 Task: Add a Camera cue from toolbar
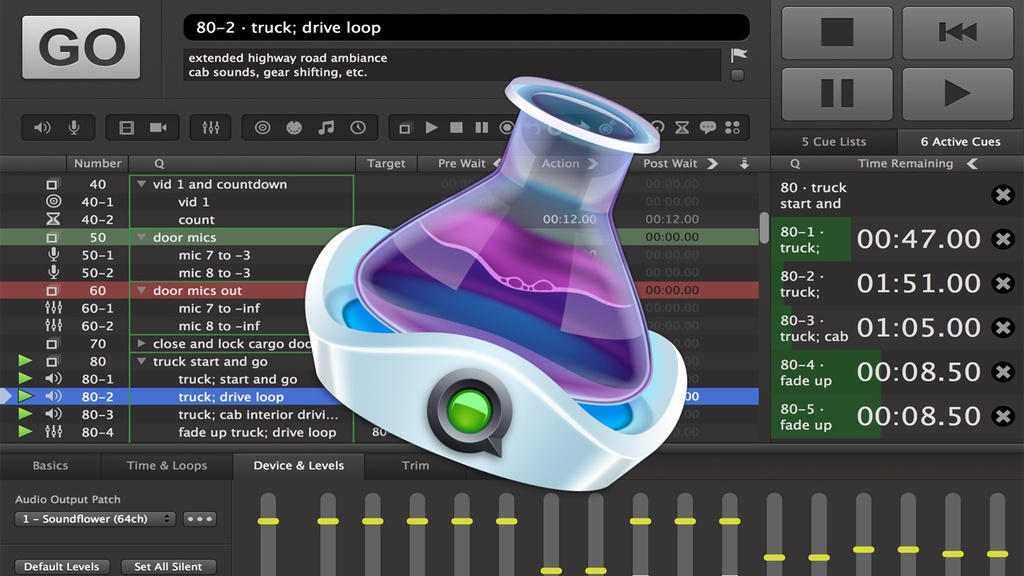tap(157, 128)
